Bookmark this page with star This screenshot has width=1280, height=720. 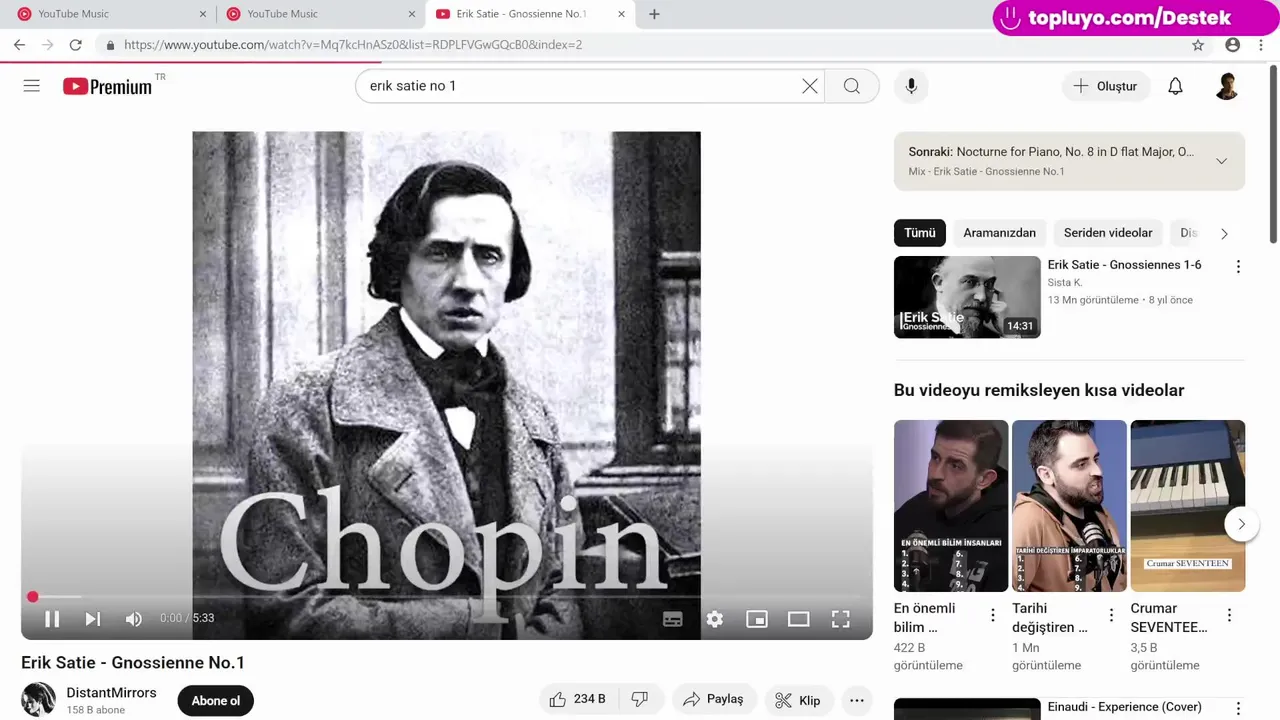(1198, 45)
